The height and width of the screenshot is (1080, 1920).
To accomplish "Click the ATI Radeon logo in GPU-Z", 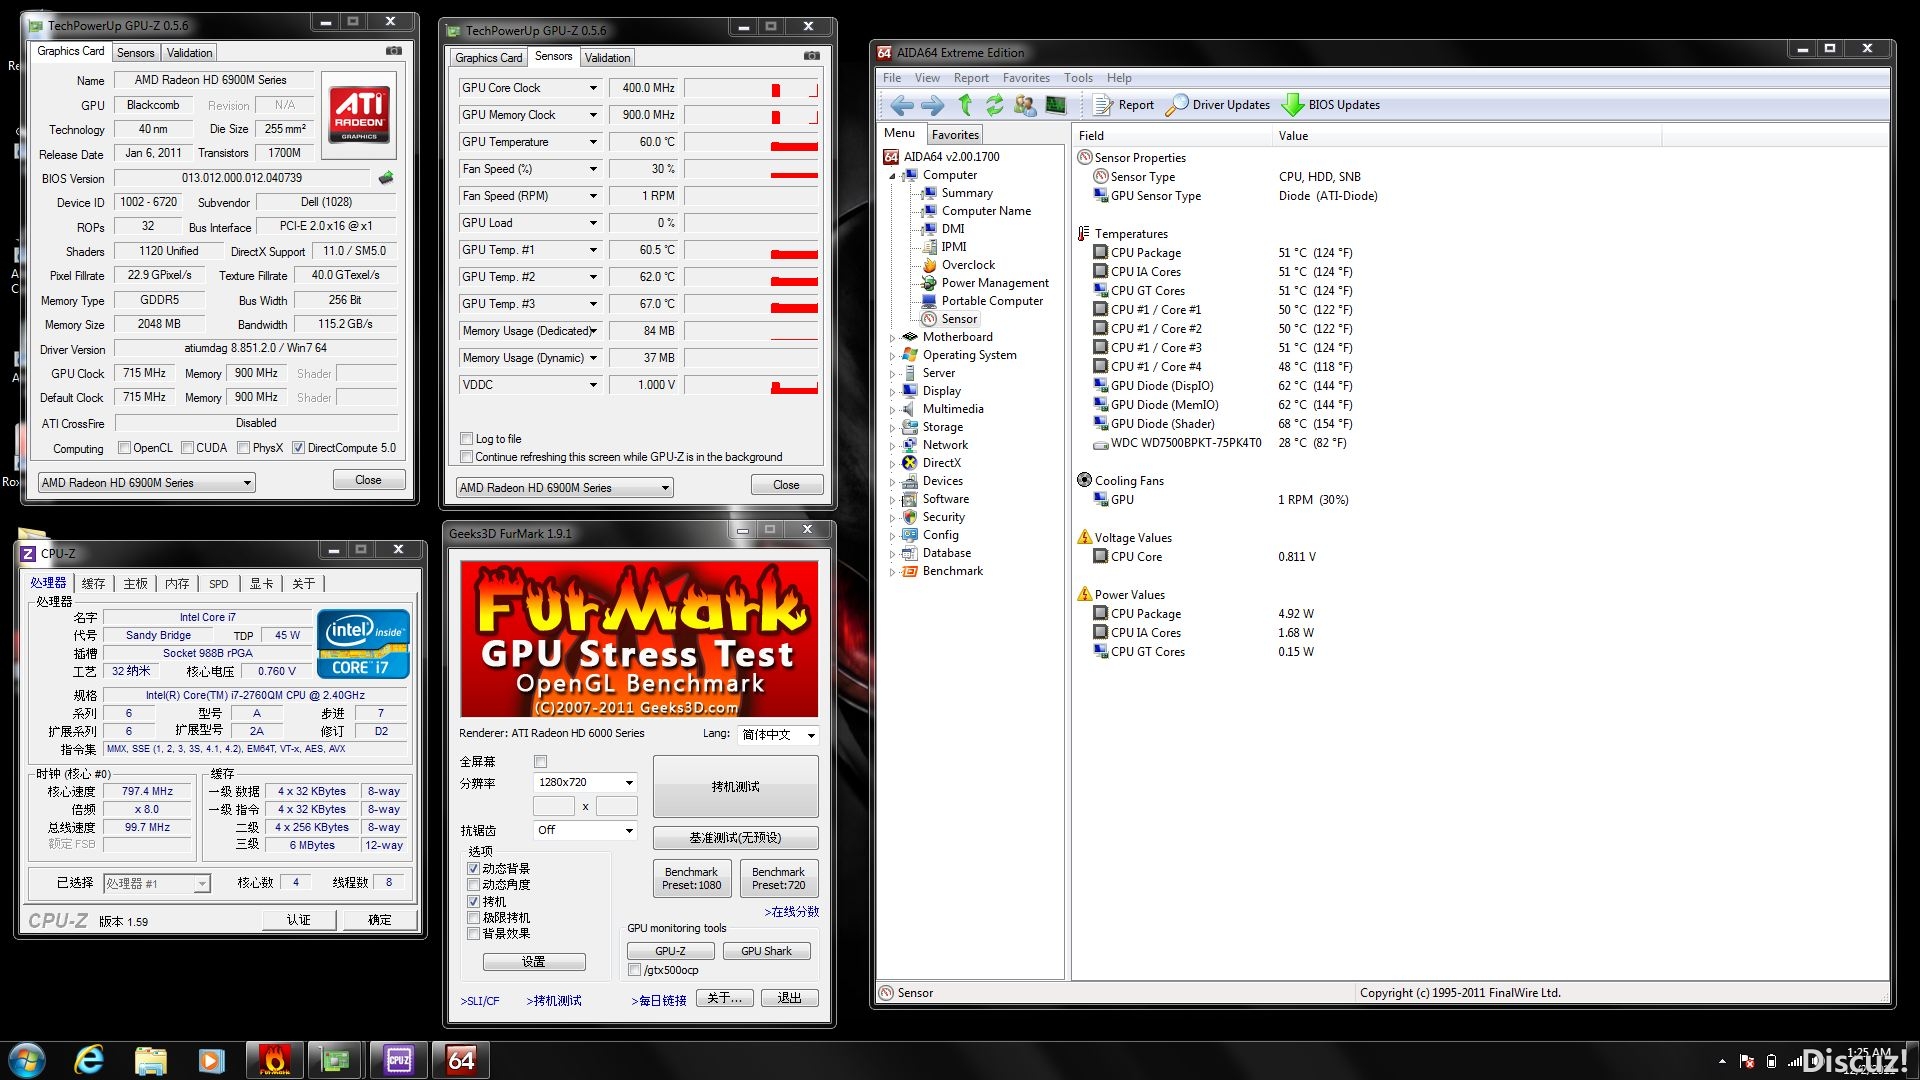I will [x=359, y=116].
